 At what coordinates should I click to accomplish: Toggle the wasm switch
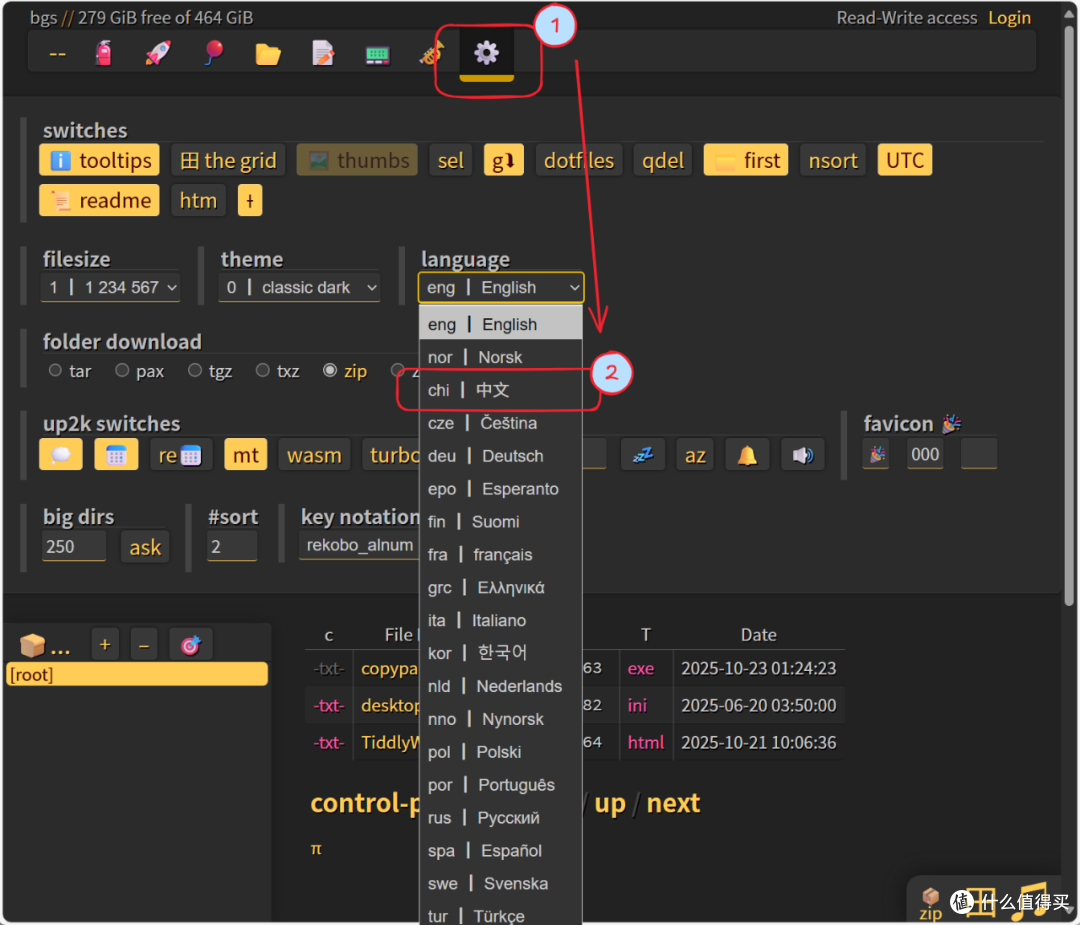coord(314,455)
